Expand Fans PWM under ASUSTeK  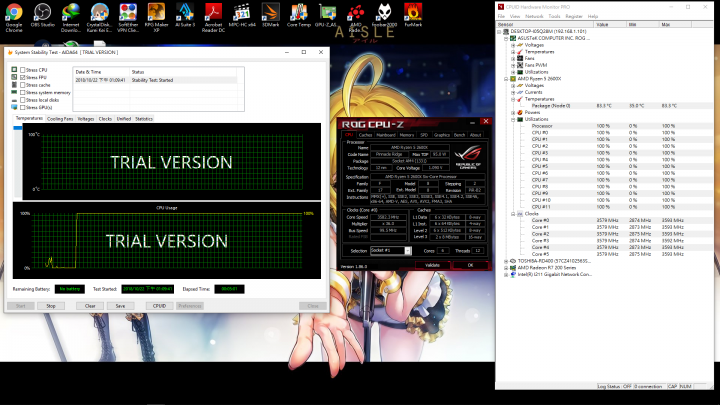tap(513, 65)
